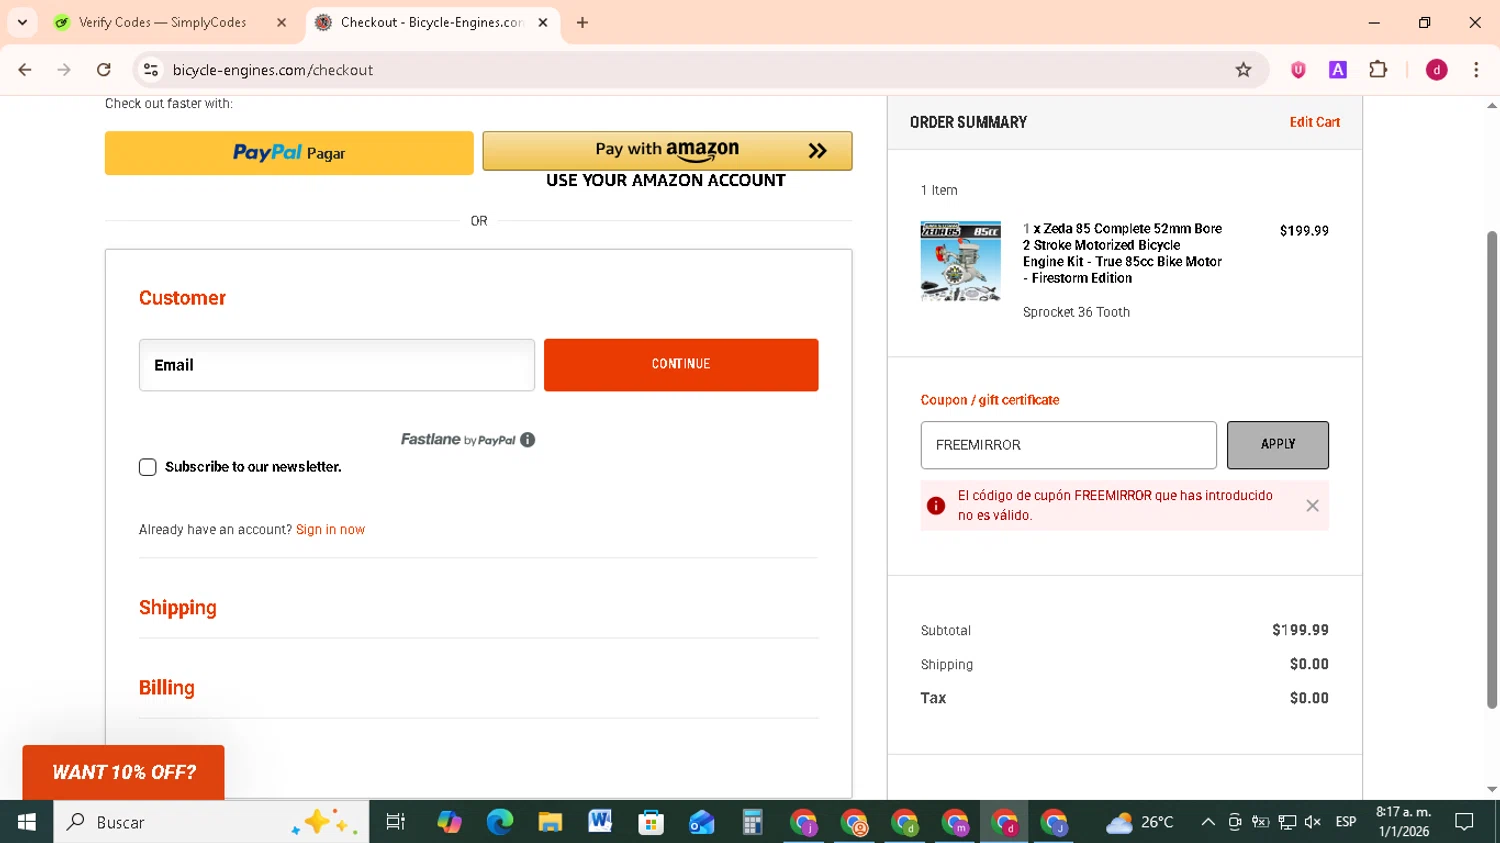Go back to the previous page
The height and width of the screenshot is (843, 1500).
click(25, 70)
